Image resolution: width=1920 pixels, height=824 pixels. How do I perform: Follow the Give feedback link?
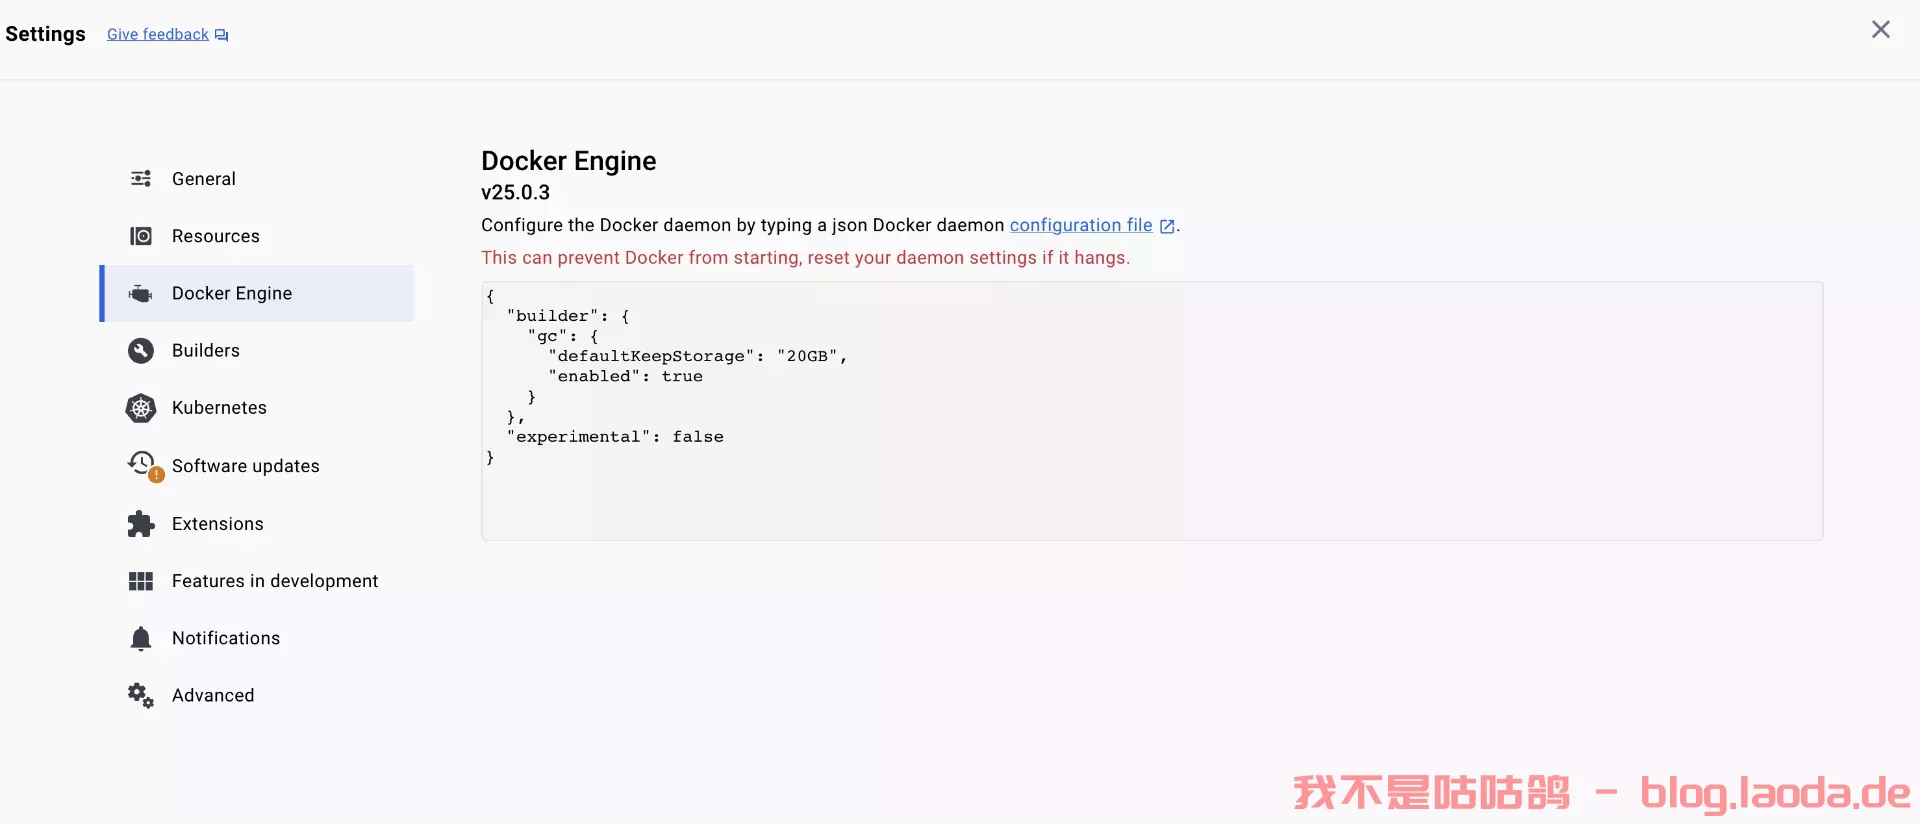pyautogui.click(x=158, y=34)
